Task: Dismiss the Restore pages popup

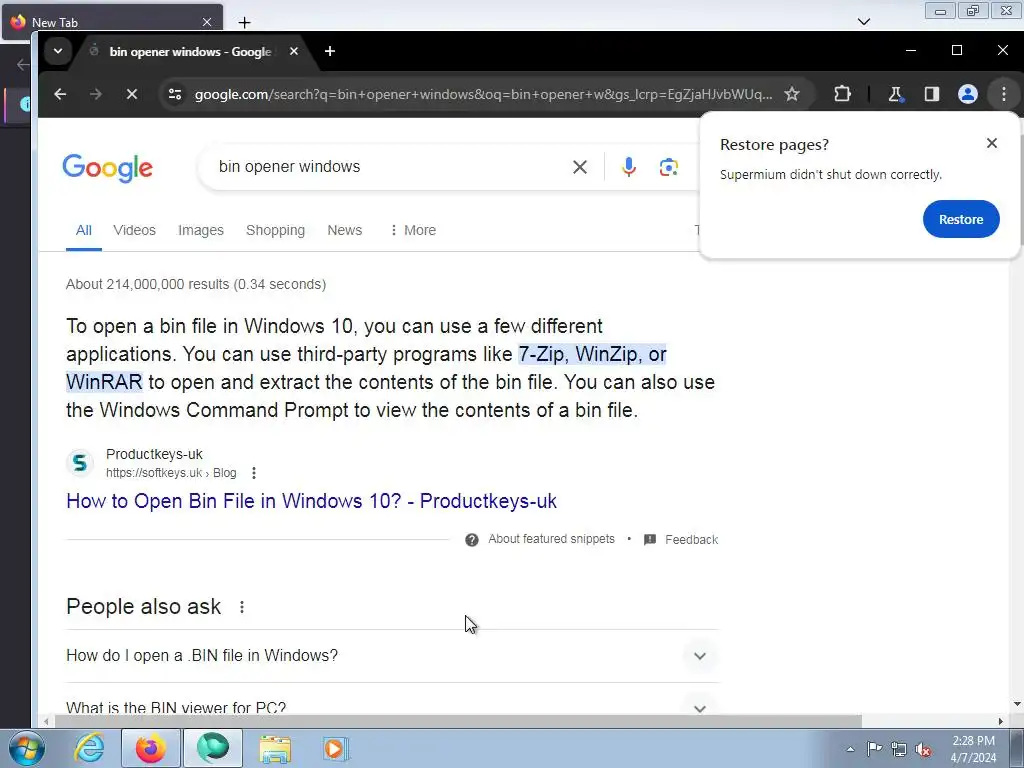Action: [x=992, y=143]
